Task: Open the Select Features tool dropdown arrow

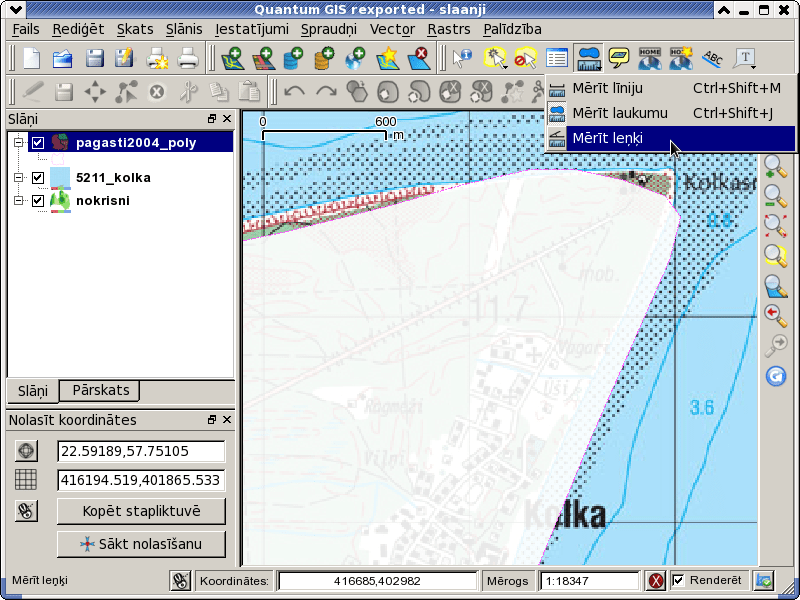Action: 505,67
